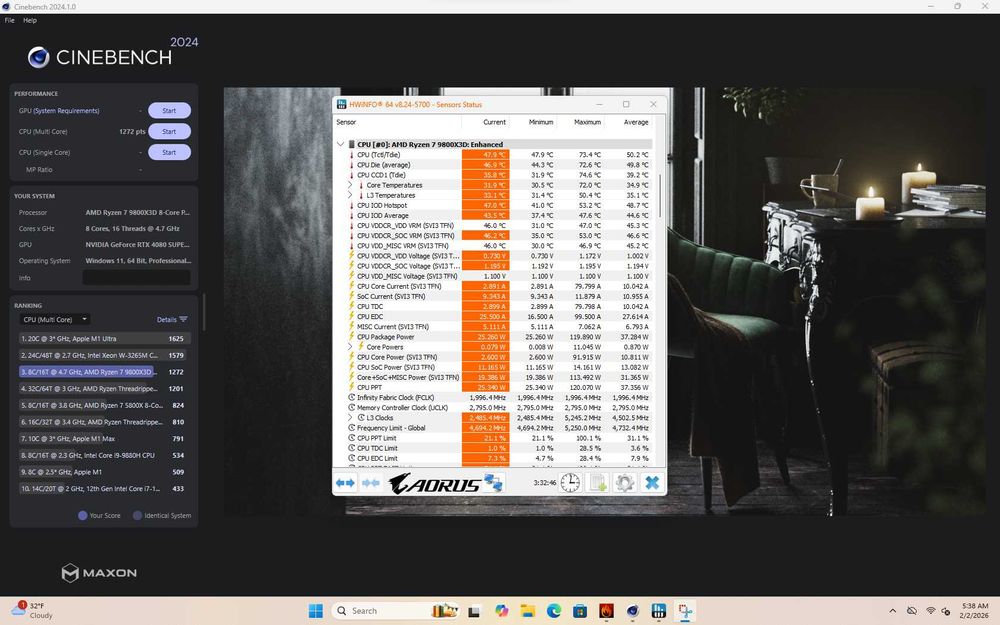Click the OneDrive cloud tray icon
The height and width of the screenshot is (625, 1000).
pyautogui.click(x=912, y=611)
